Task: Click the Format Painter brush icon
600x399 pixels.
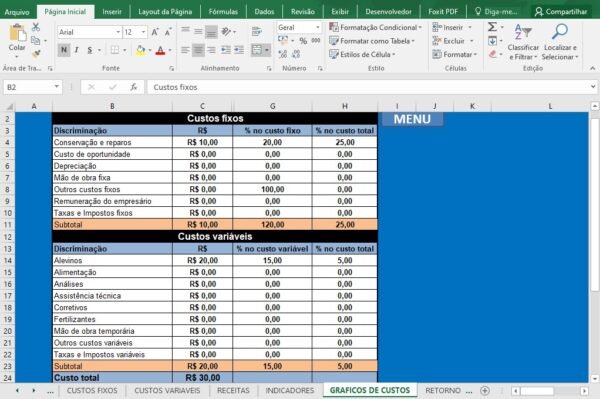Action: (36, 54)
